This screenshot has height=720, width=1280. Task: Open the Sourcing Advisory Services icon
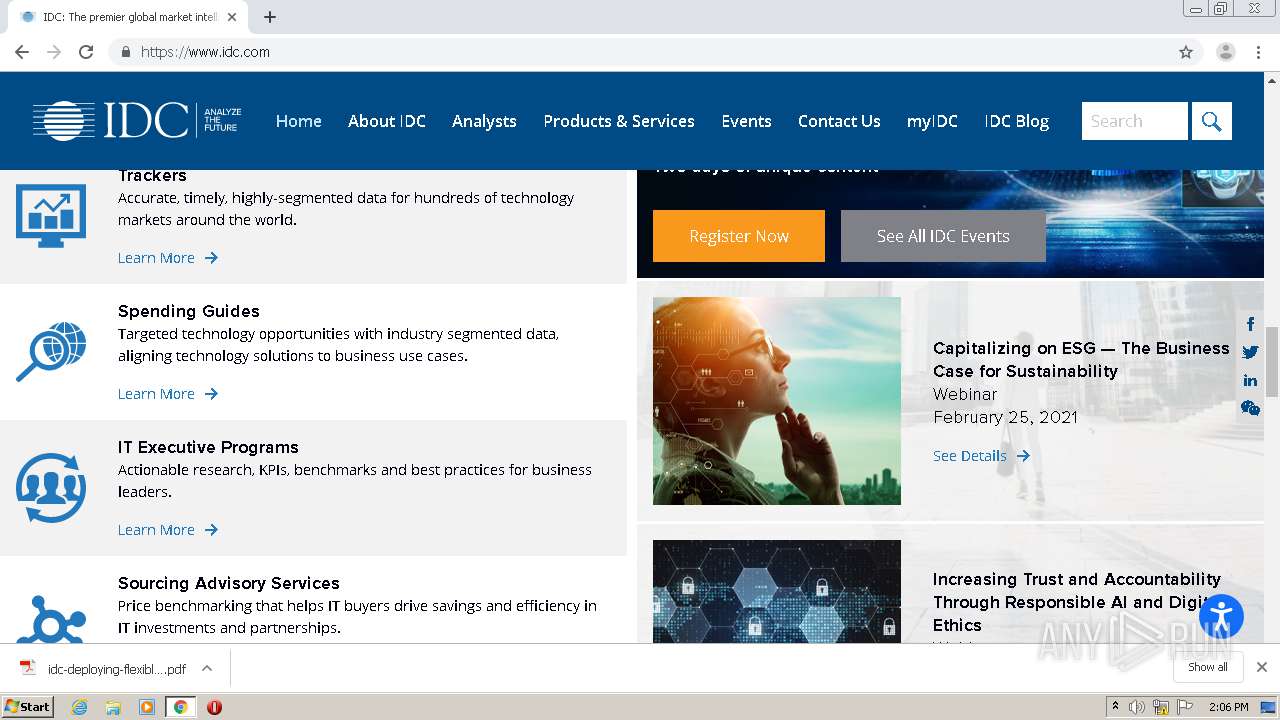pyautogui.click(x=51, y=619)
